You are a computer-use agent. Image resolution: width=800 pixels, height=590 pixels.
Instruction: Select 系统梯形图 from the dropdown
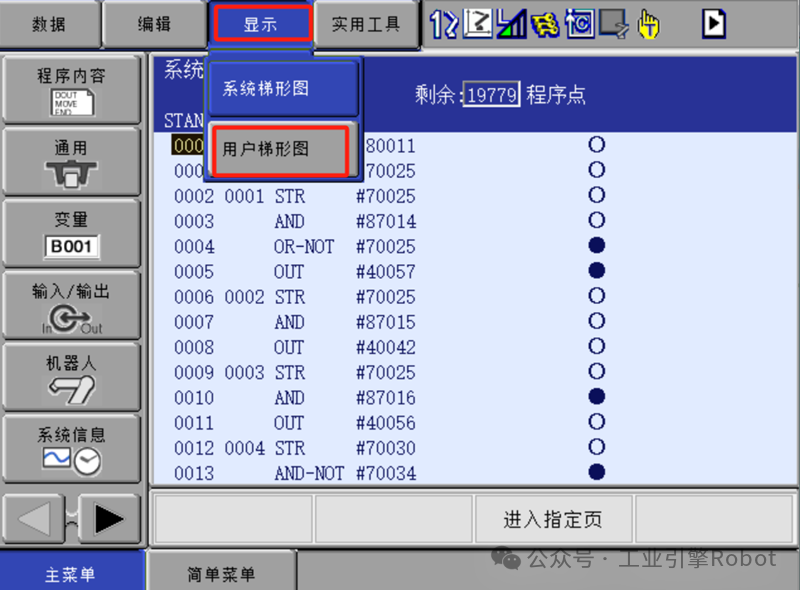tap(283, 88)
